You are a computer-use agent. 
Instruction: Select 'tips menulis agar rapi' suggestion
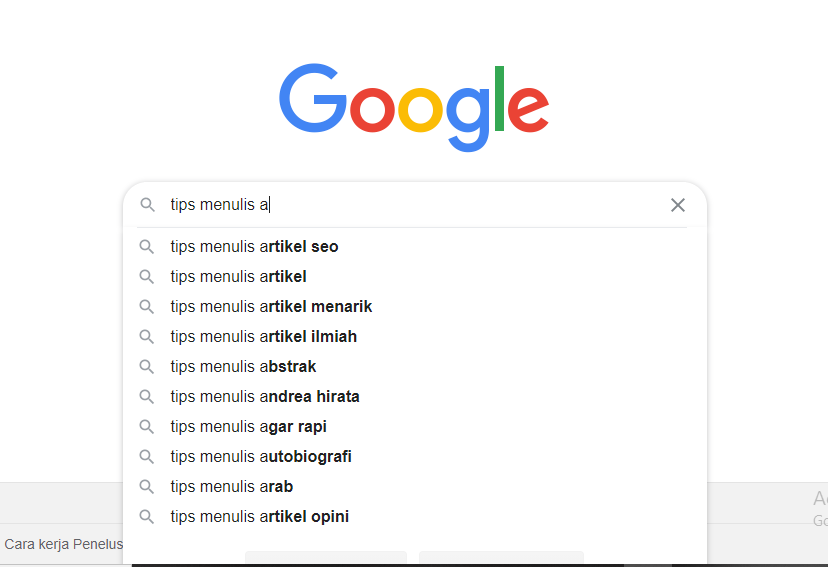click(x=415, y=427)
